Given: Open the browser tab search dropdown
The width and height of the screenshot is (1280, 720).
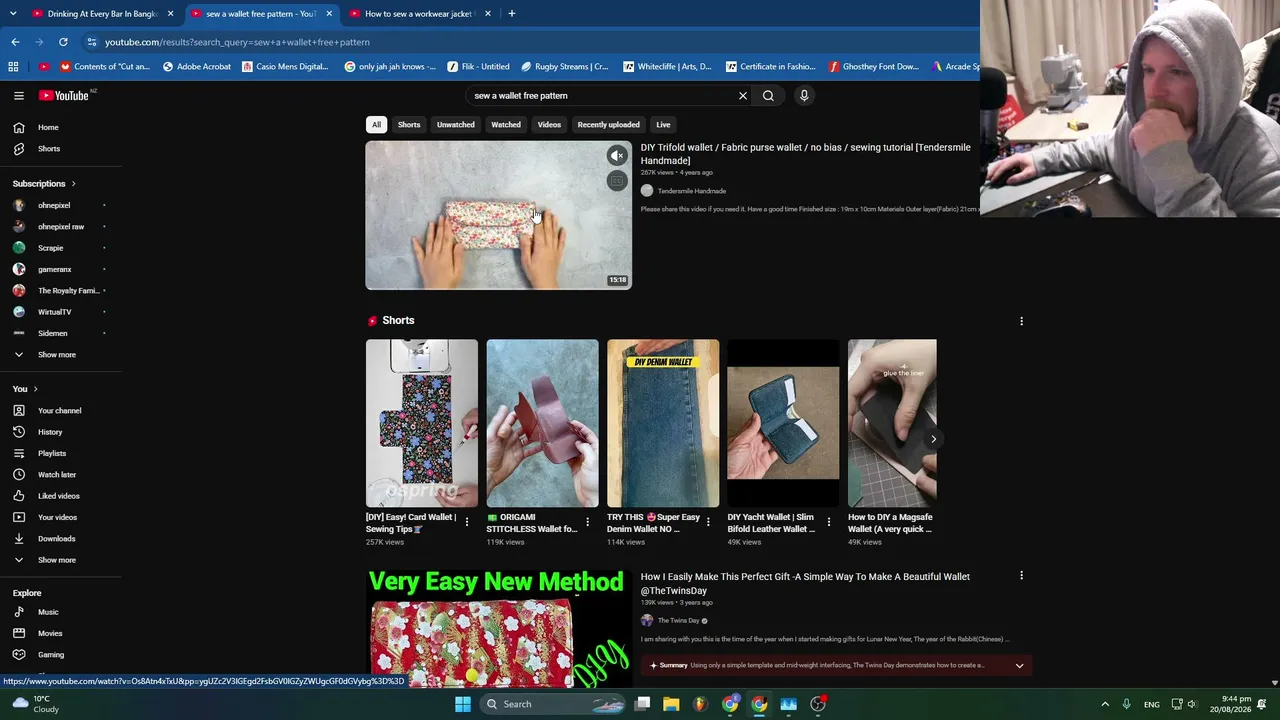Looking at the screenshot, I should pos(13,14).
